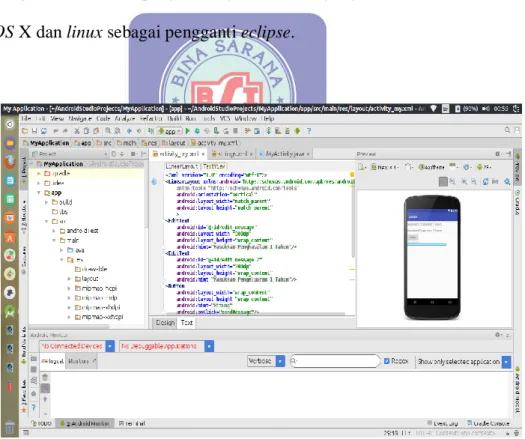The height and width of the screenshot is (439, 525).
Task: Click the Find magnifier icon
Action: [108, 131]
